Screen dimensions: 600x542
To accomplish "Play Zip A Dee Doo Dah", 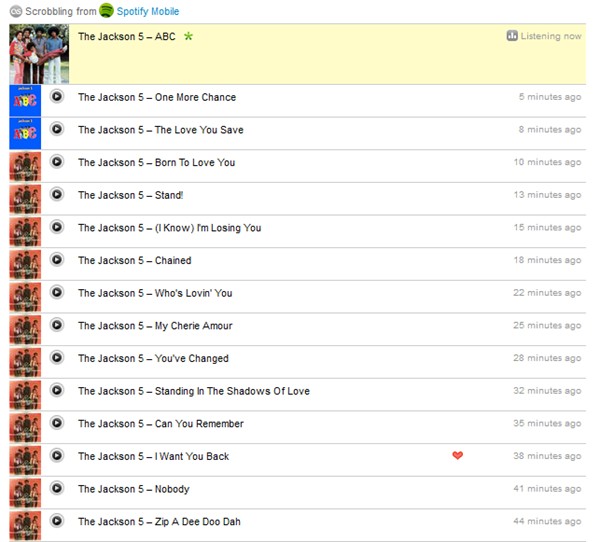I will coord(57,521).
